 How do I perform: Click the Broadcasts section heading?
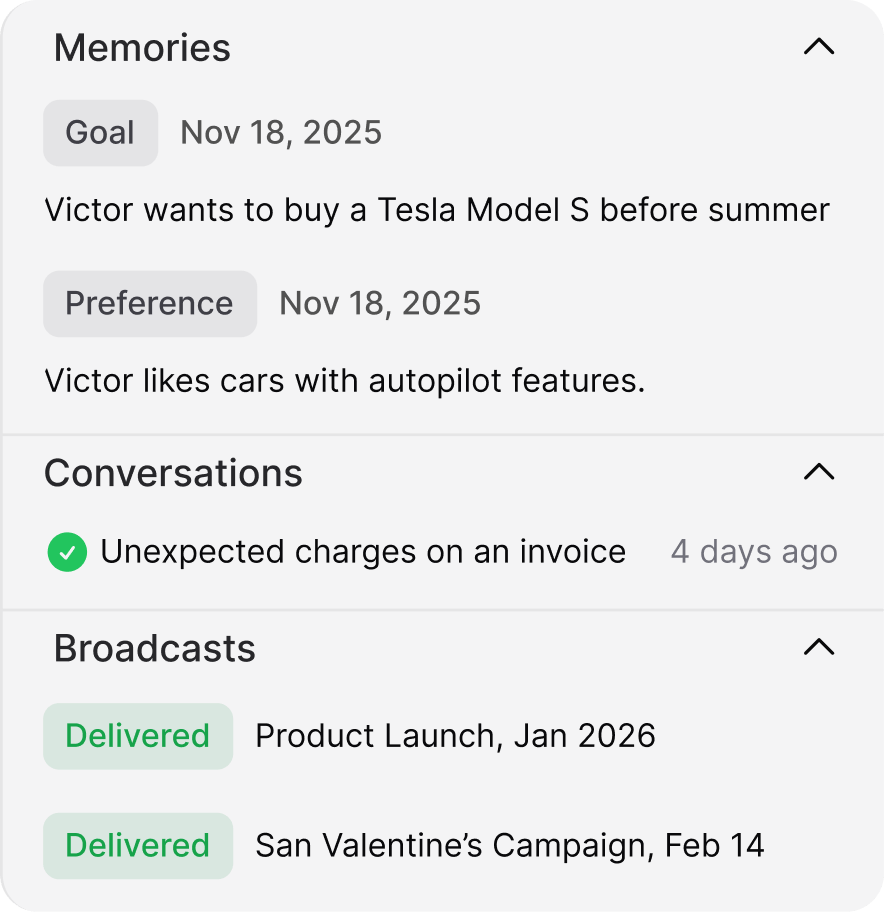coord(155,649)
